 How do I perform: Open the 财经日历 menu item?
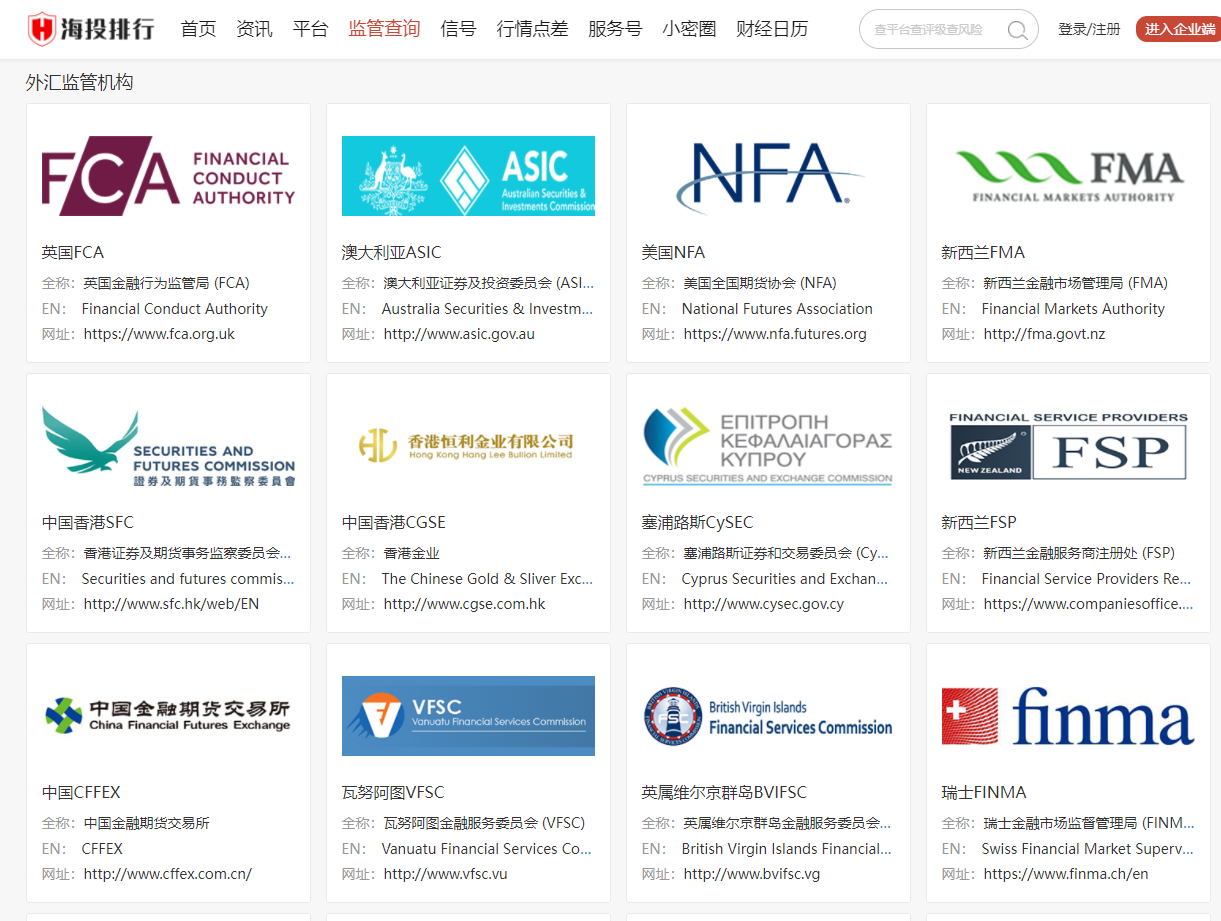772,29
